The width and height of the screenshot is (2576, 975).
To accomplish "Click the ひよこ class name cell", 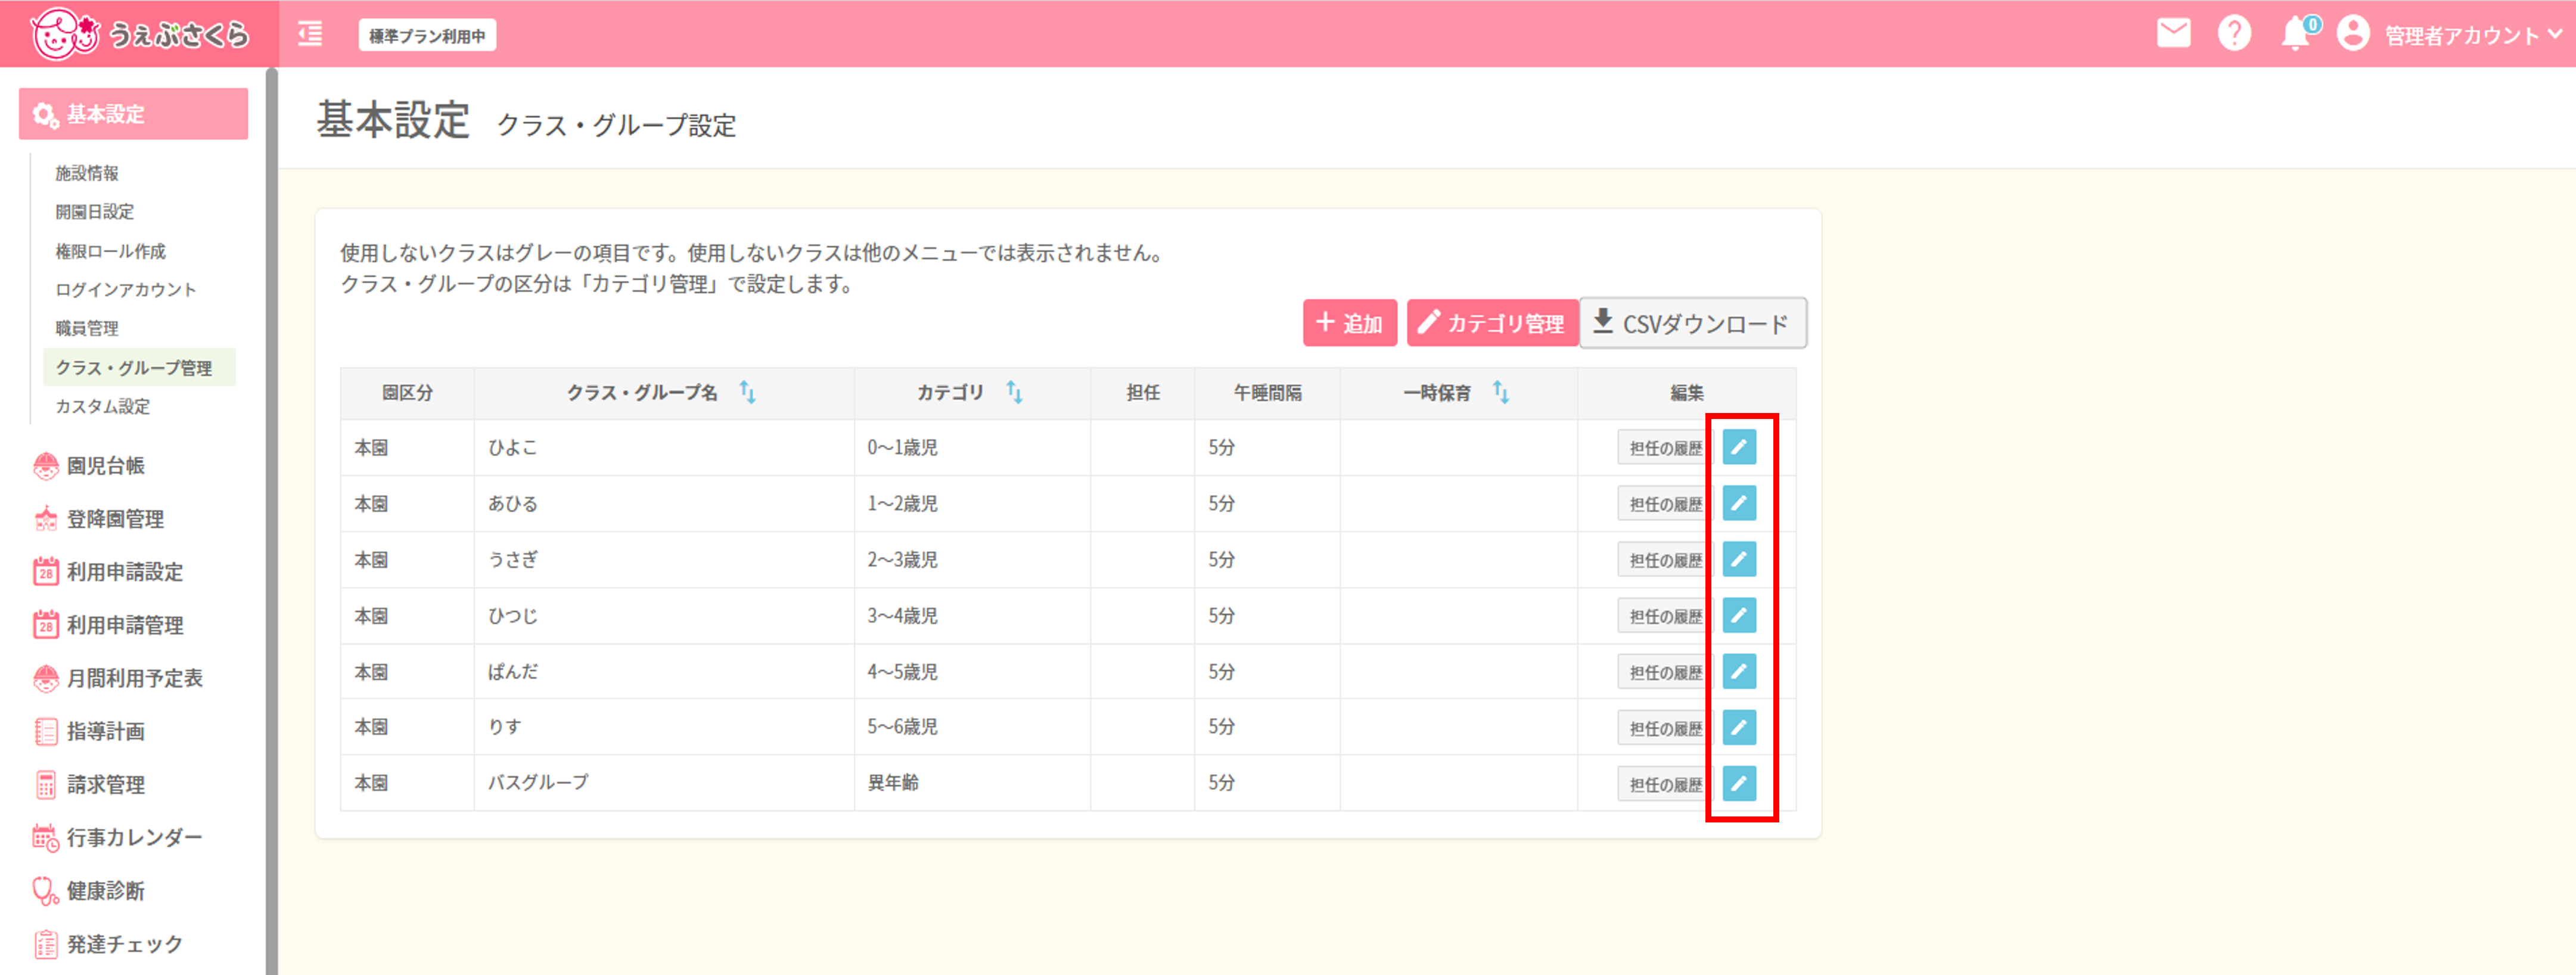I will click(664, 447).
